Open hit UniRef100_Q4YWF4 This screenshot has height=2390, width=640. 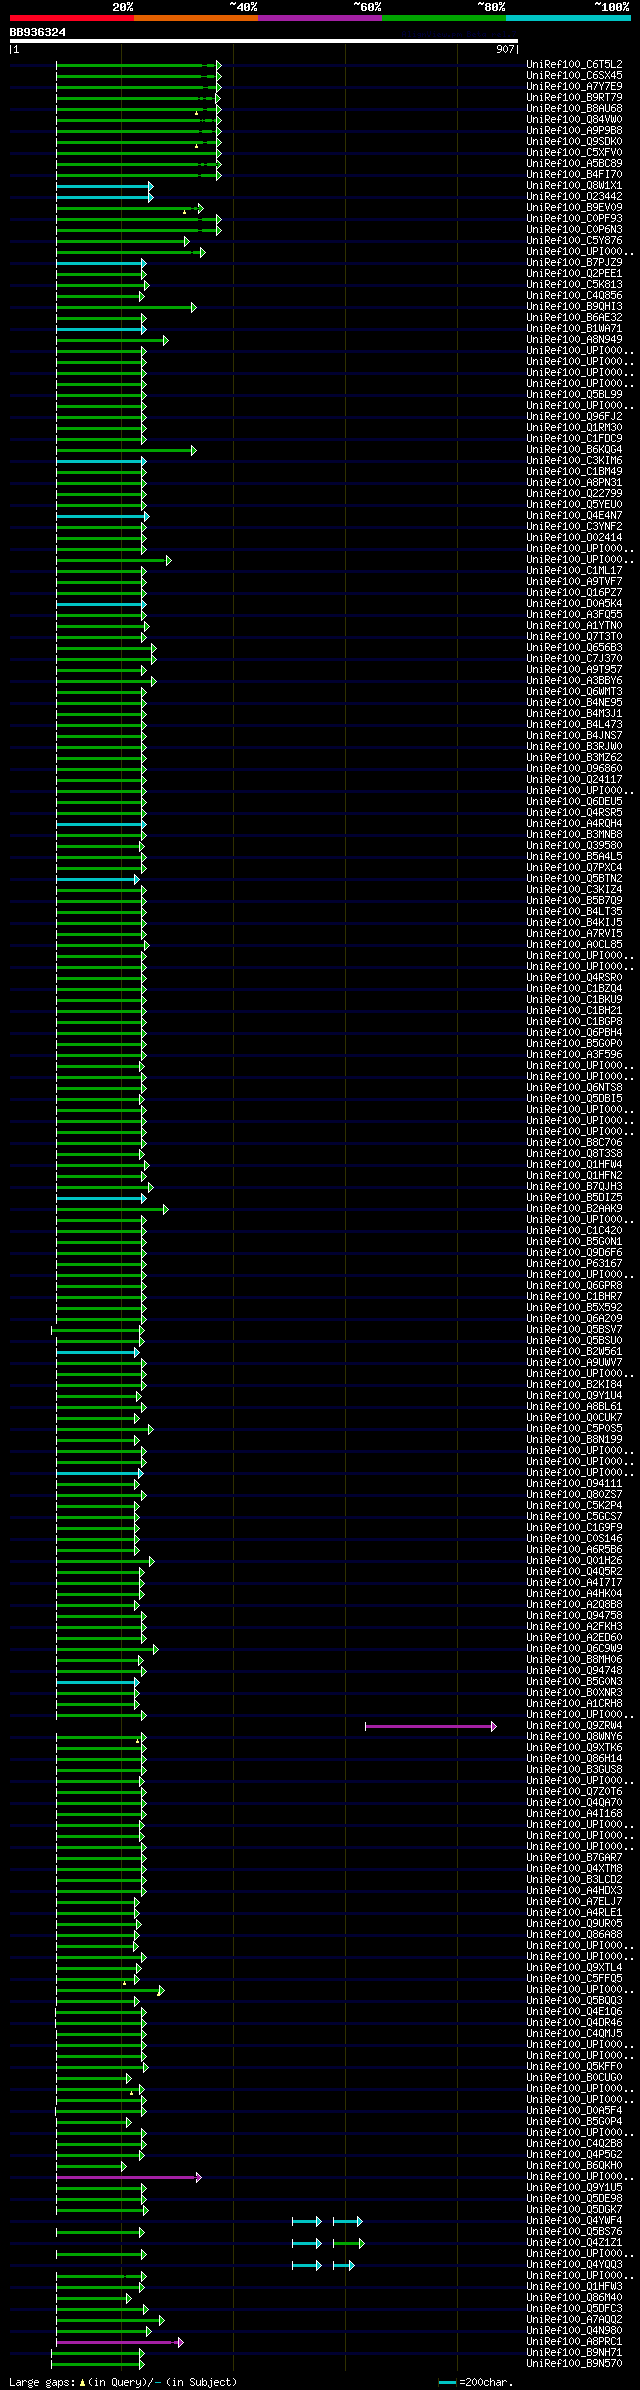(x=574, y=2220)
